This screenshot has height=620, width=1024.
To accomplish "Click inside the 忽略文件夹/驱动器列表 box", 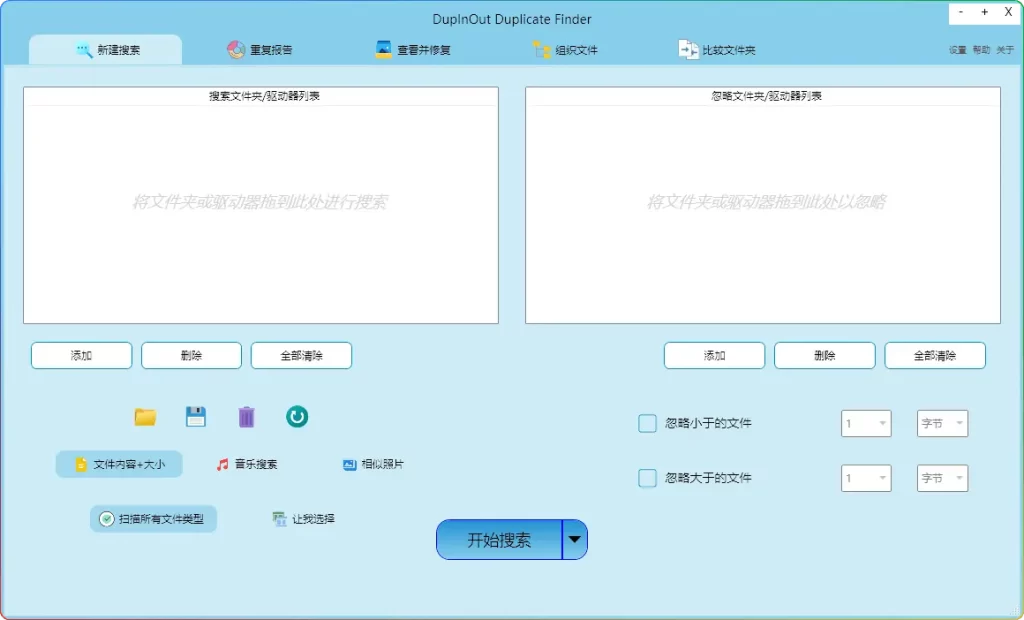I will pos(763,205).
